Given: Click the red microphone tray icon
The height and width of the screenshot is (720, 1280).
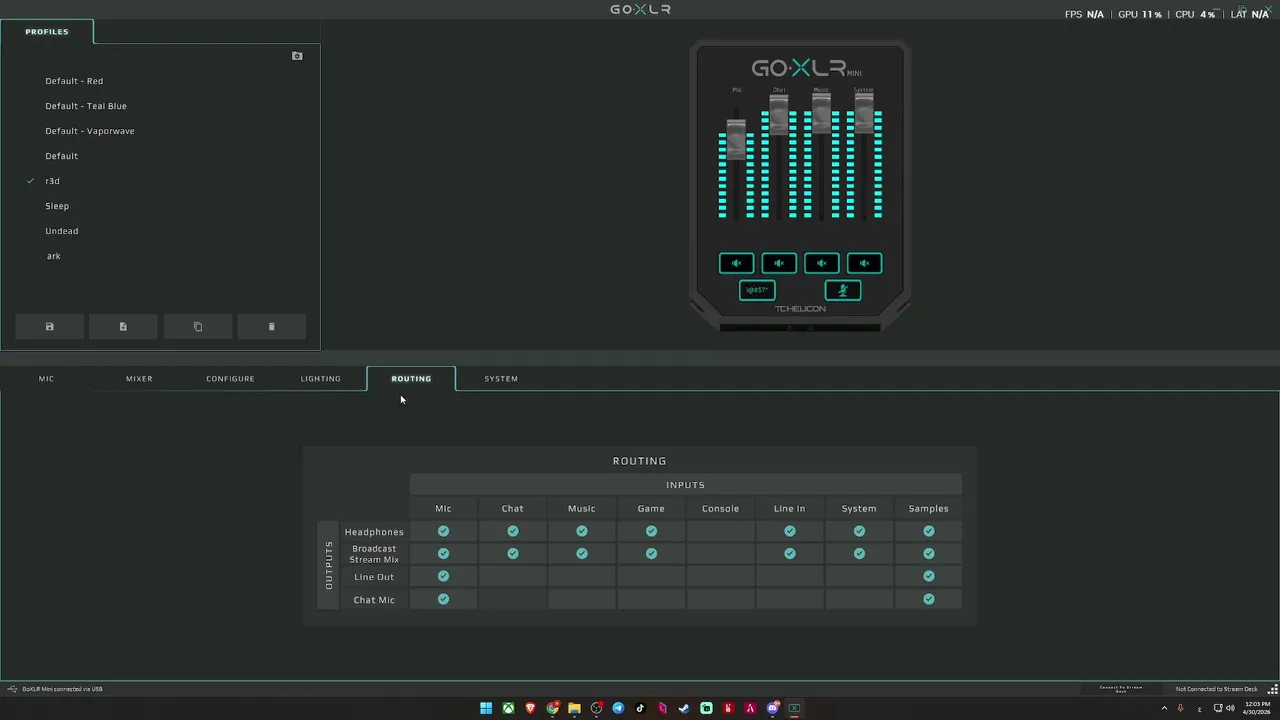Looking at the screenshot, I should coord(1181,708).
